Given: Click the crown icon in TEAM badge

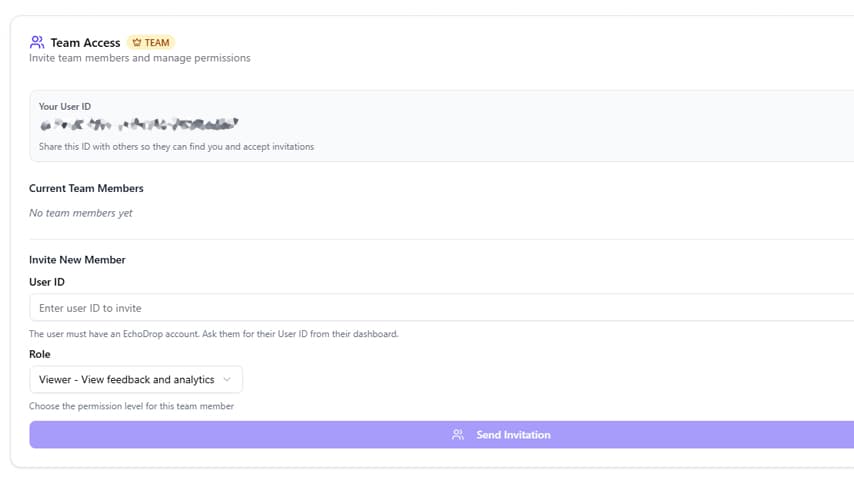Looking at the screenshot, I should point(137,43).
